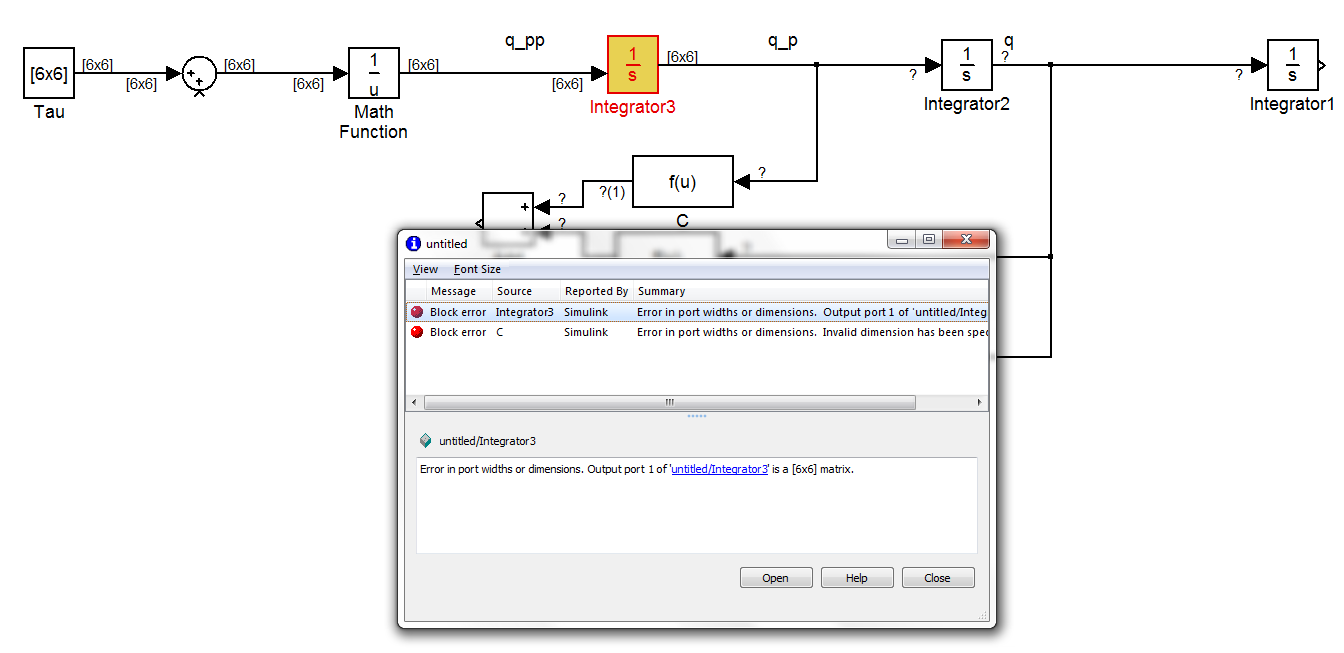Image resolution: width=1344 pixels, height=653 pixels.
Task: Click the Source column header
Action: click(514, 291)
